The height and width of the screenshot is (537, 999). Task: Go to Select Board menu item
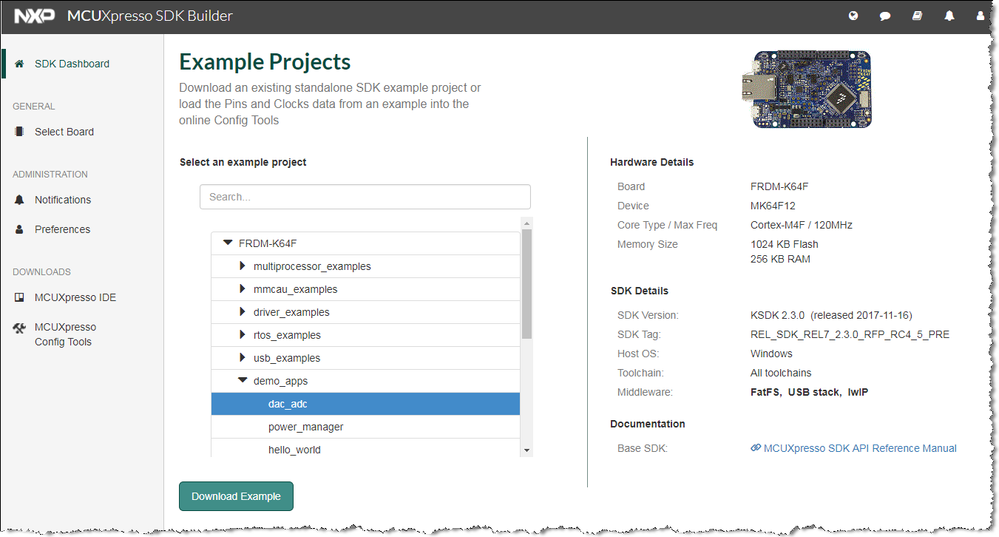[x=64, y=132]
